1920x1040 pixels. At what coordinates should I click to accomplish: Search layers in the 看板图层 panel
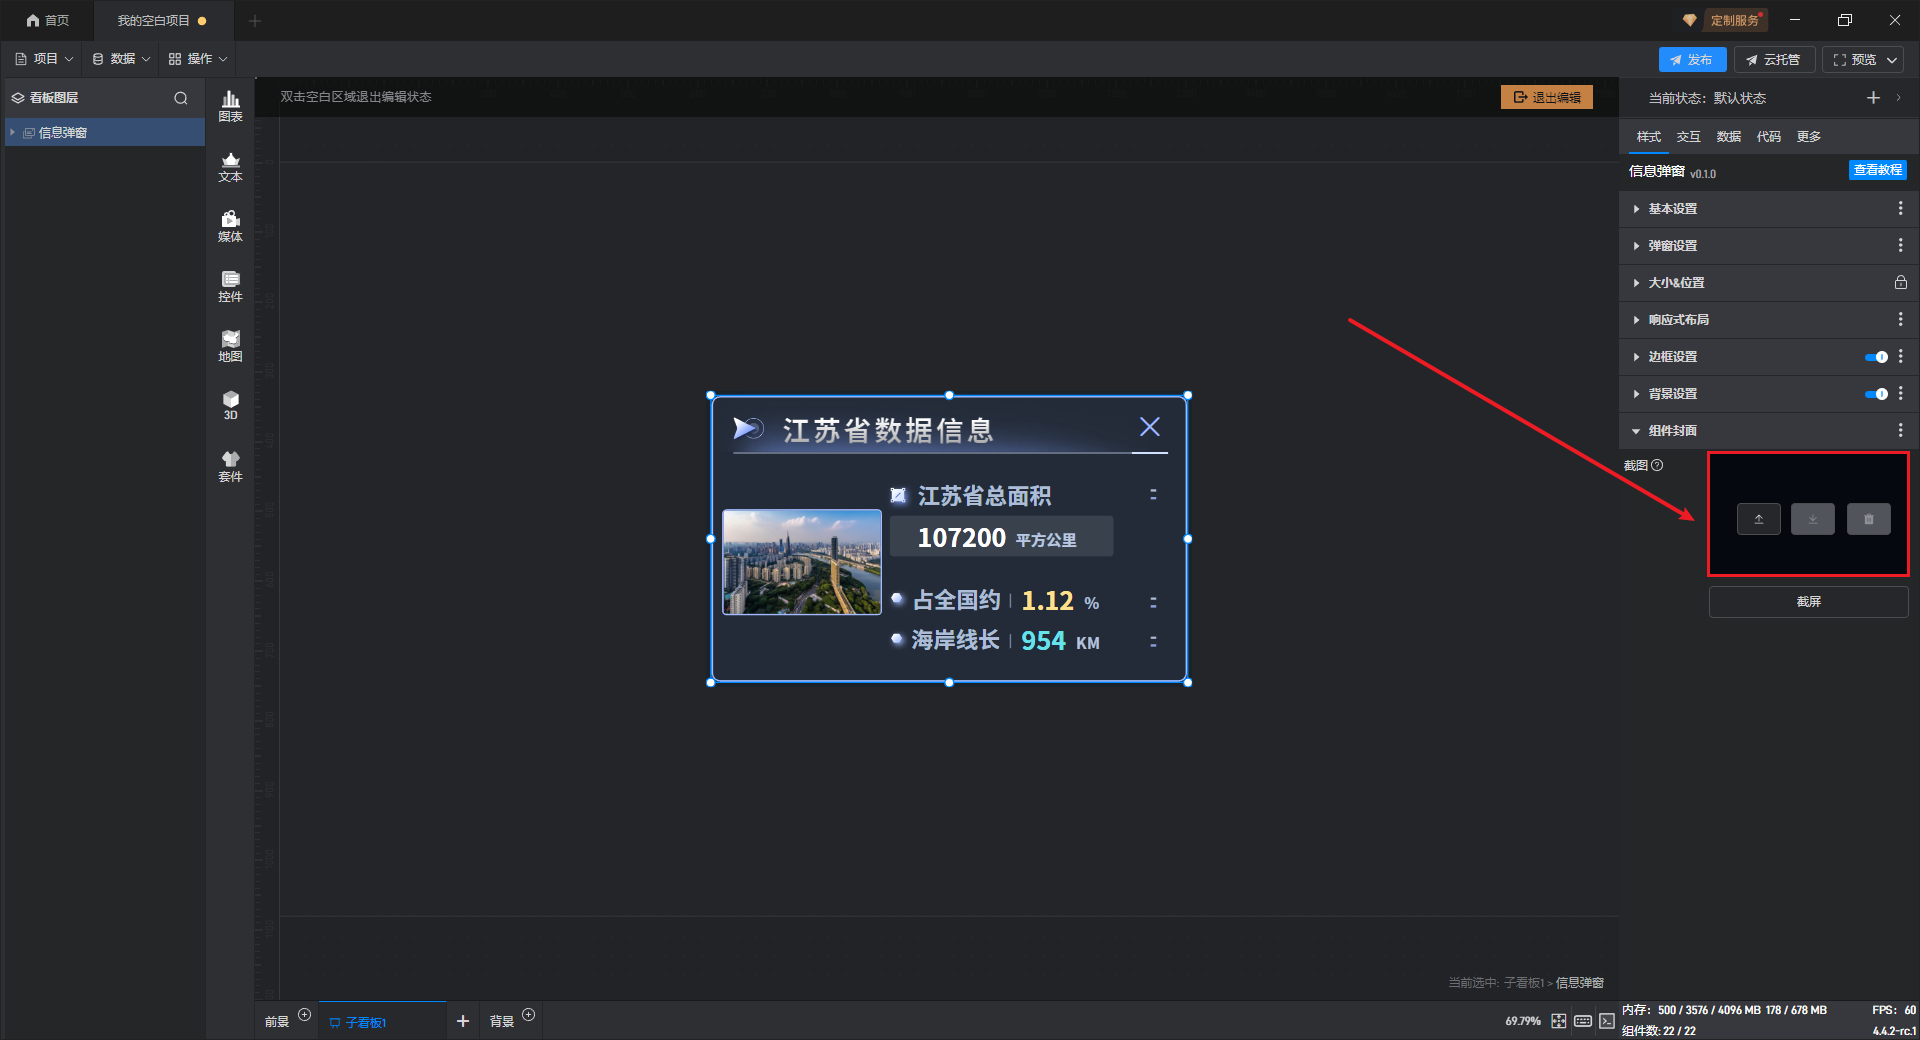click(x=181, y=98)
